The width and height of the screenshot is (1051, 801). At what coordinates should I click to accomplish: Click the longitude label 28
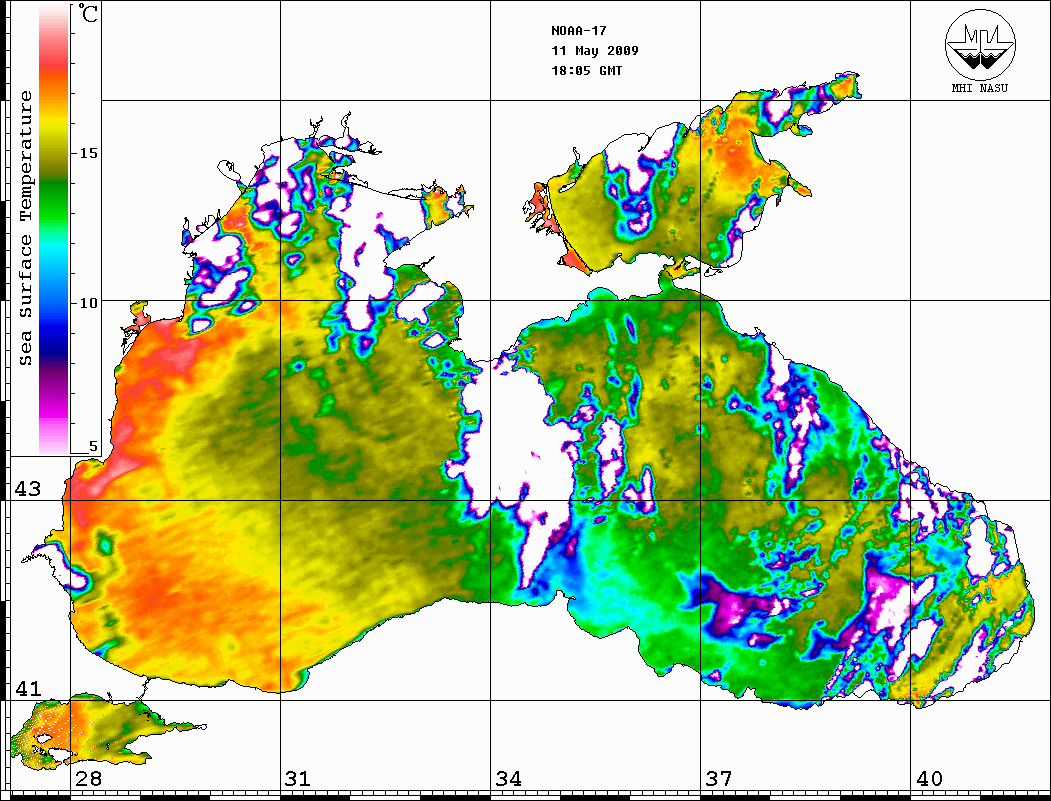click(x=87, y=779)
